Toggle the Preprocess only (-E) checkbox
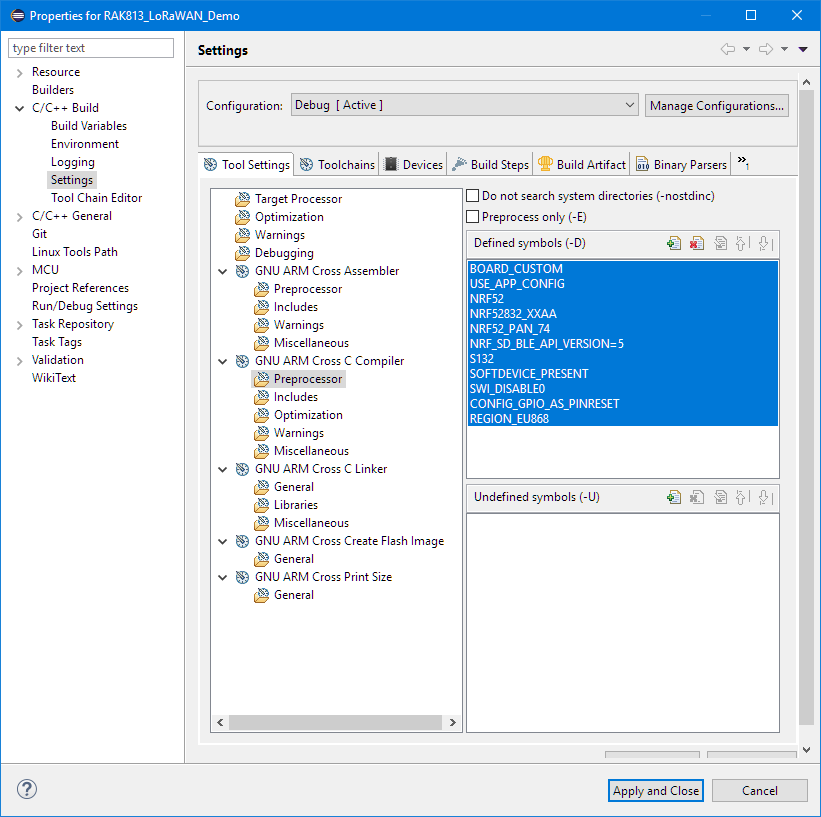This screenshot has height=817, width=821. click(x=474, y=217)
